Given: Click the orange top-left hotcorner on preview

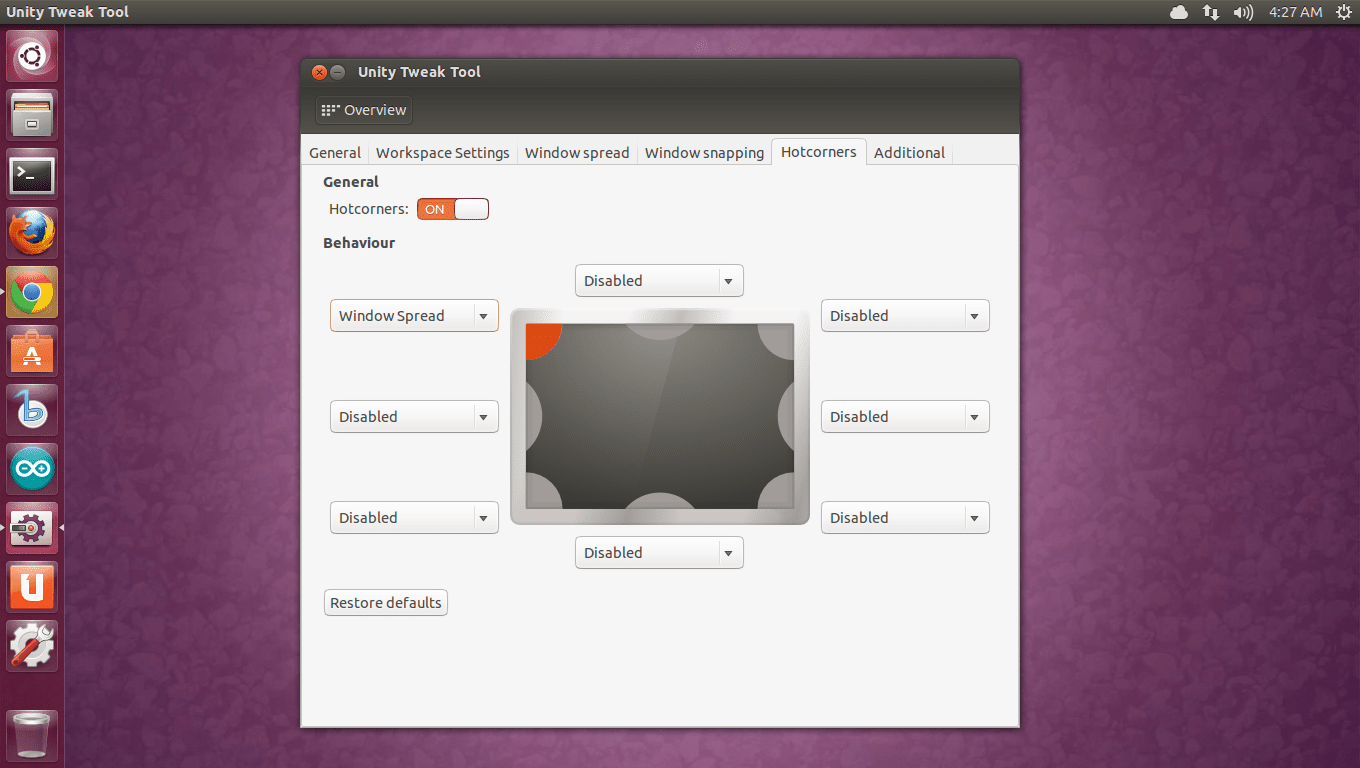Looking at the screenshot, I should click(x=541, y=339).
